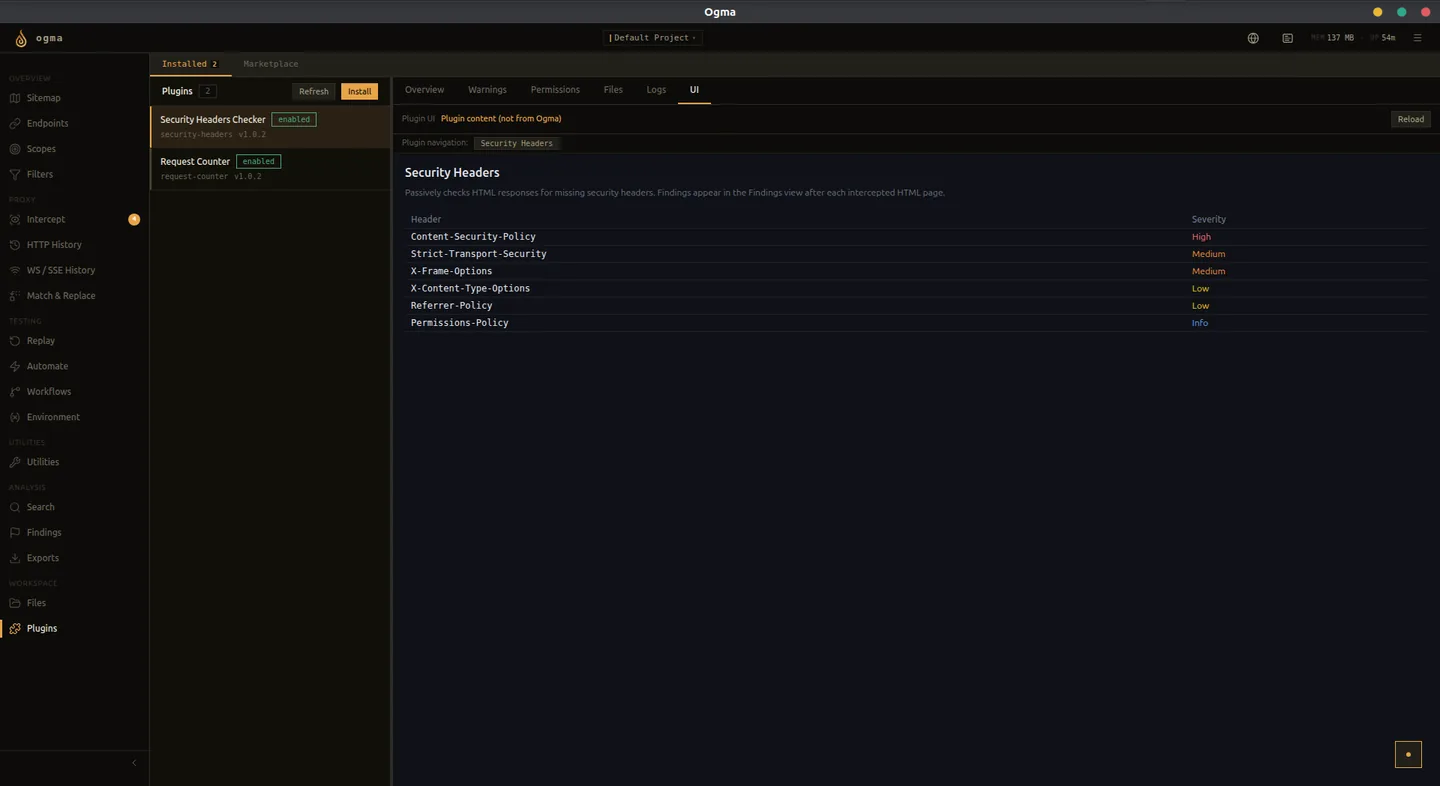This screenshot has width=1440, height=786.
Task: Click the Intercept sidebar icon
Action: pyautogui.click(x=15, y=219)
